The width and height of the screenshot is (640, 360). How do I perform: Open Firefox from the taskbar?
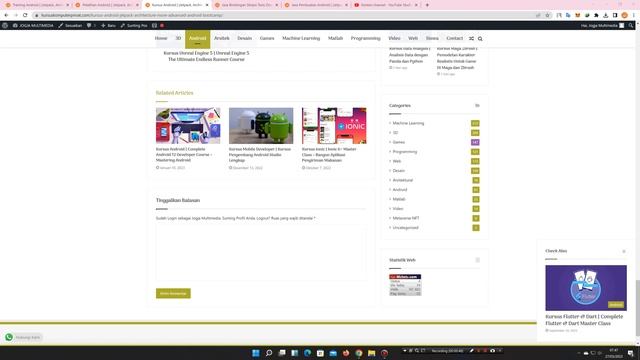pos(346,353)
